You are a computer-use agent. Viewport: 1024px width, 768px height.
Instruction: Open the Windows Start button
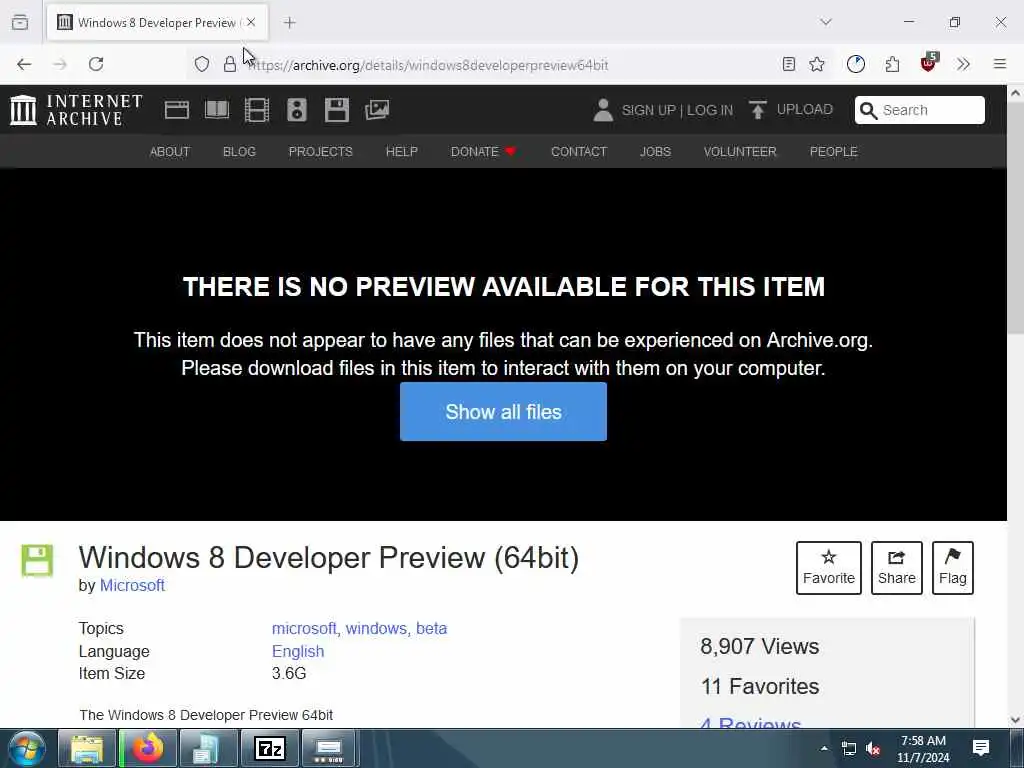[x=26, y=748]
